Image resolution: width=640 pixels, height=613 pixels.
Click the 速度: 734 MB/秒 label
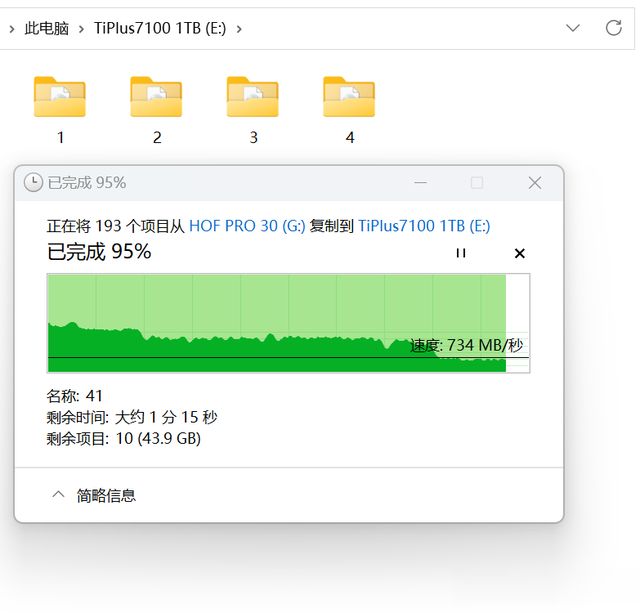point(467,345)
